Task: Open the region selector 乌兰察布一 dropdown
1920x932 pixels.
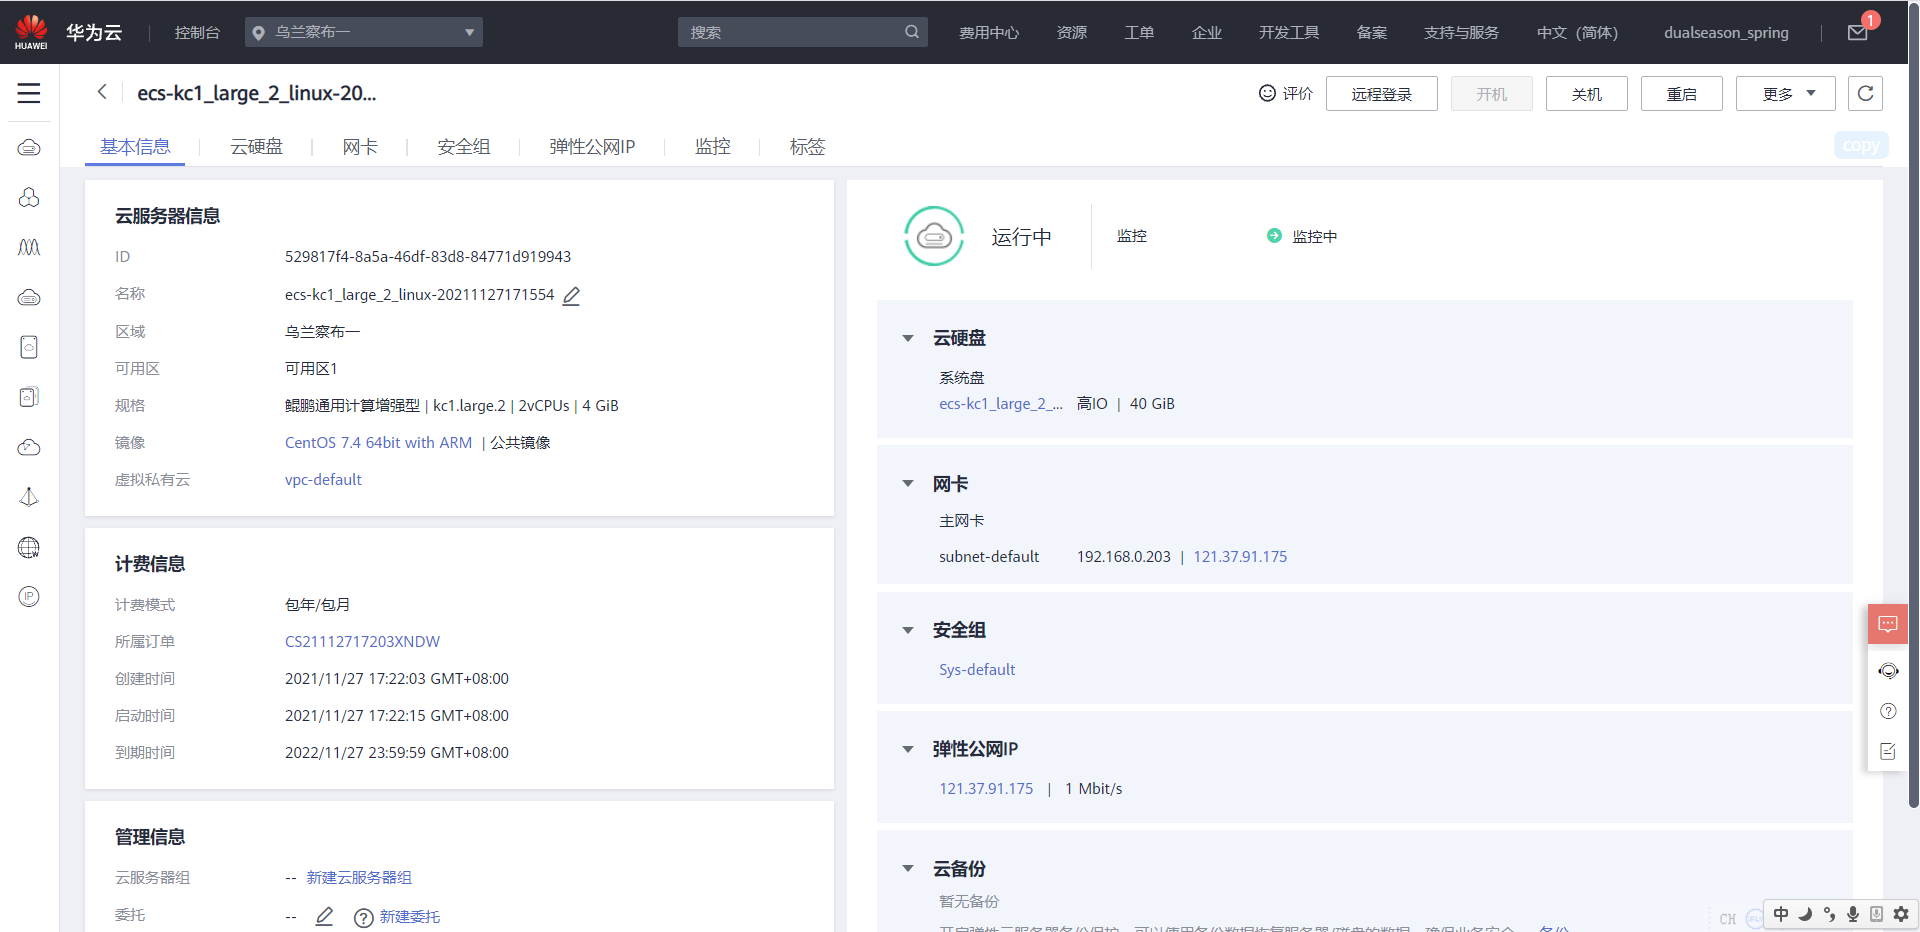Action: pyautogui.click(x=364, y=32)
